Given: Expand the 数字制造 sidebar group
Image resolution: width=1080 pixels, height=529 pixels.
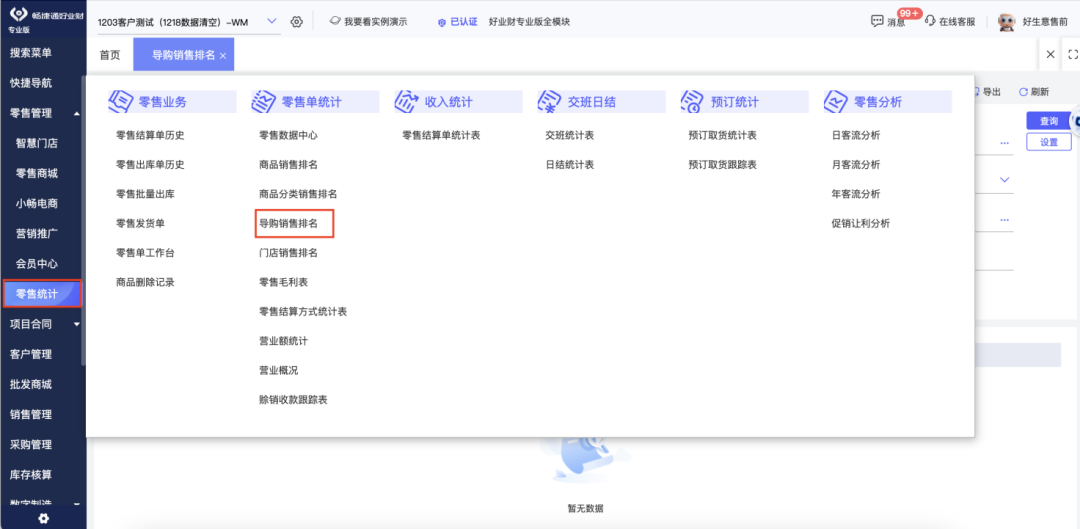Looking at the screenshot, I should pos(76,504).
